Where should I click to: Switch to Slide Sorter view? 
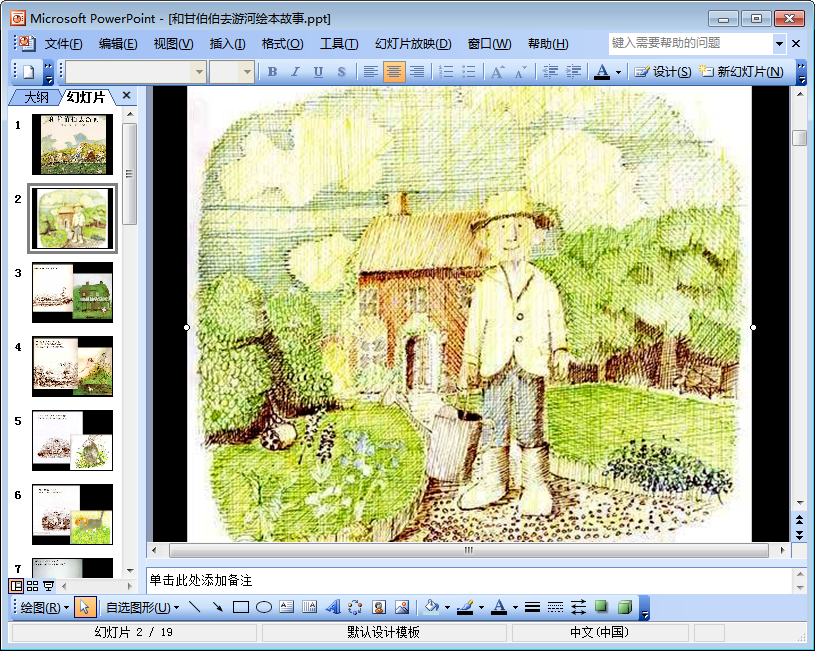pyautogui.click(x=32, y=587)
